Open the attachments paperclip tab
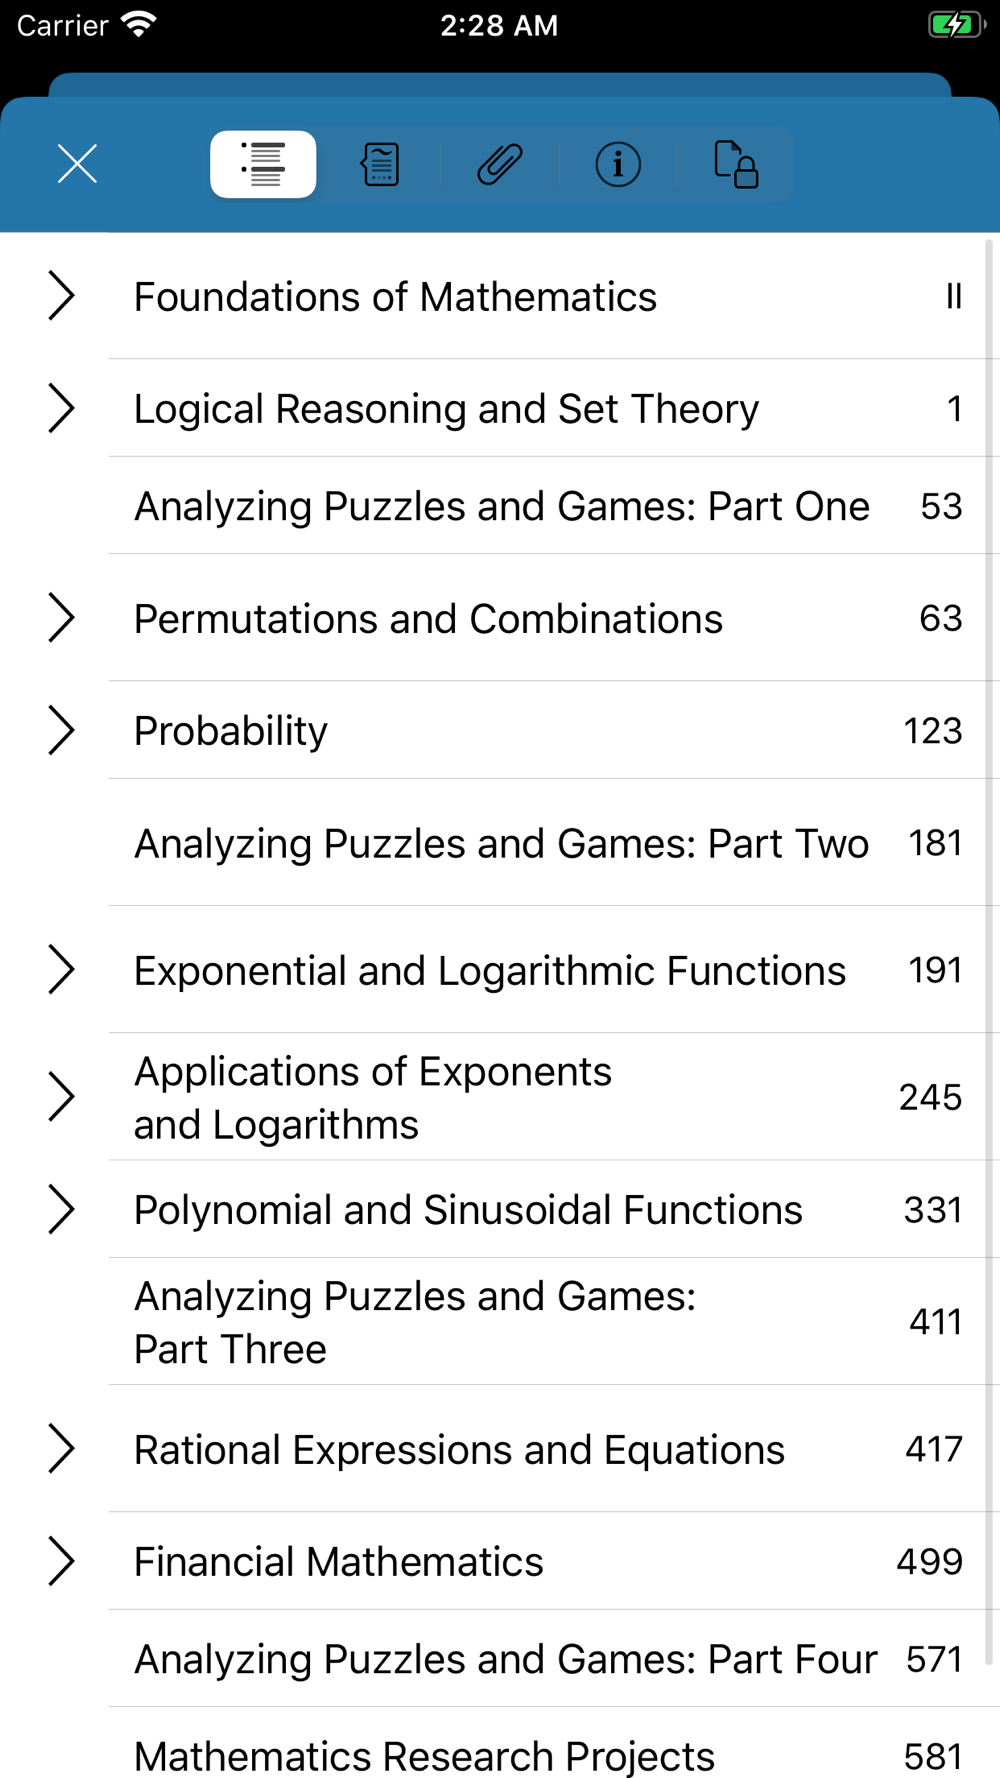The width and height of the screenshot is (1000, 1778). (499, 164)
